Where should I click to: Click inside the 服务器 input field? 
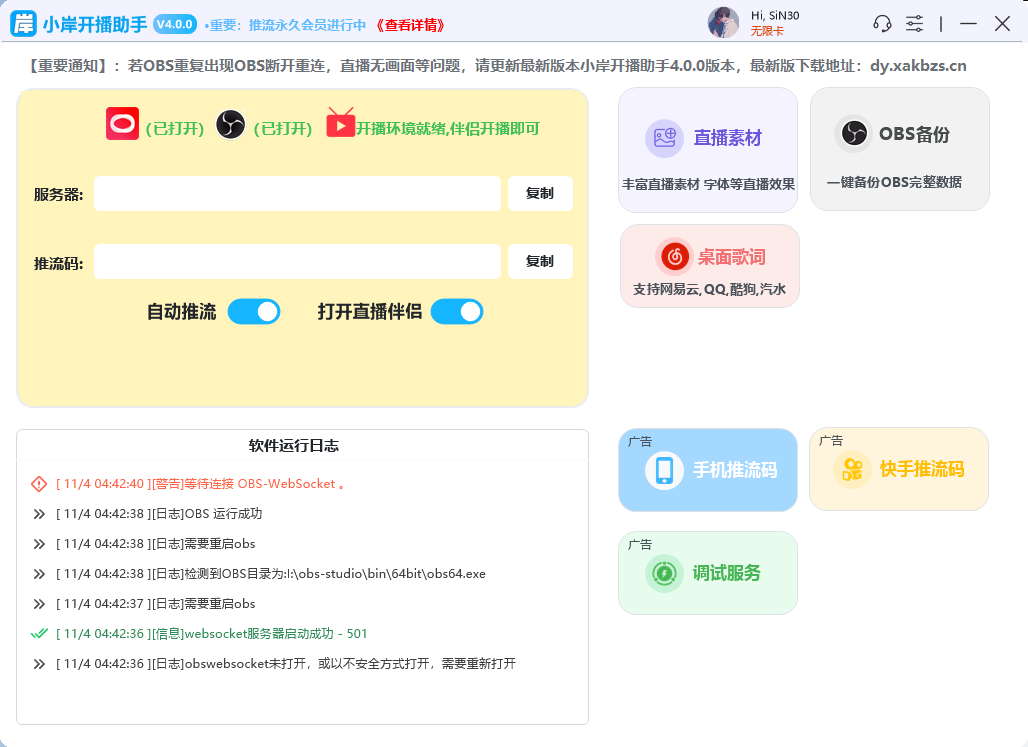(297, 194)
